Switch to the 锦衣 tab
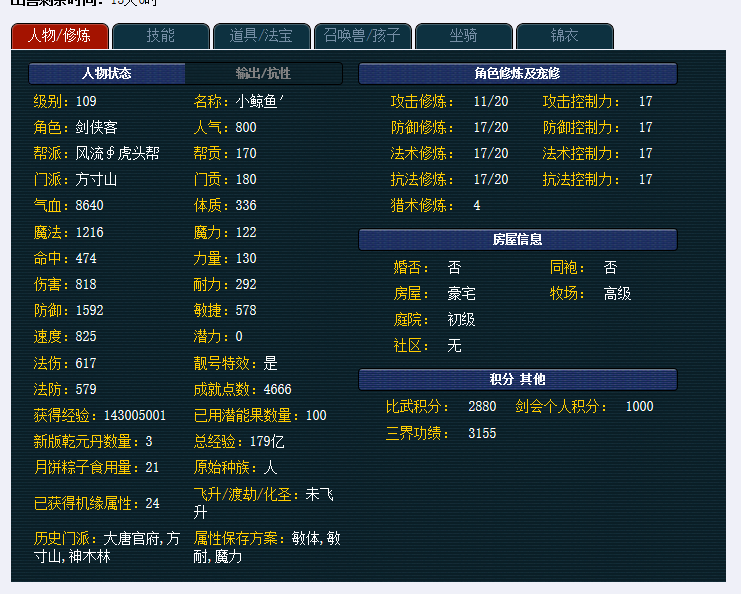 click(564, 36)
